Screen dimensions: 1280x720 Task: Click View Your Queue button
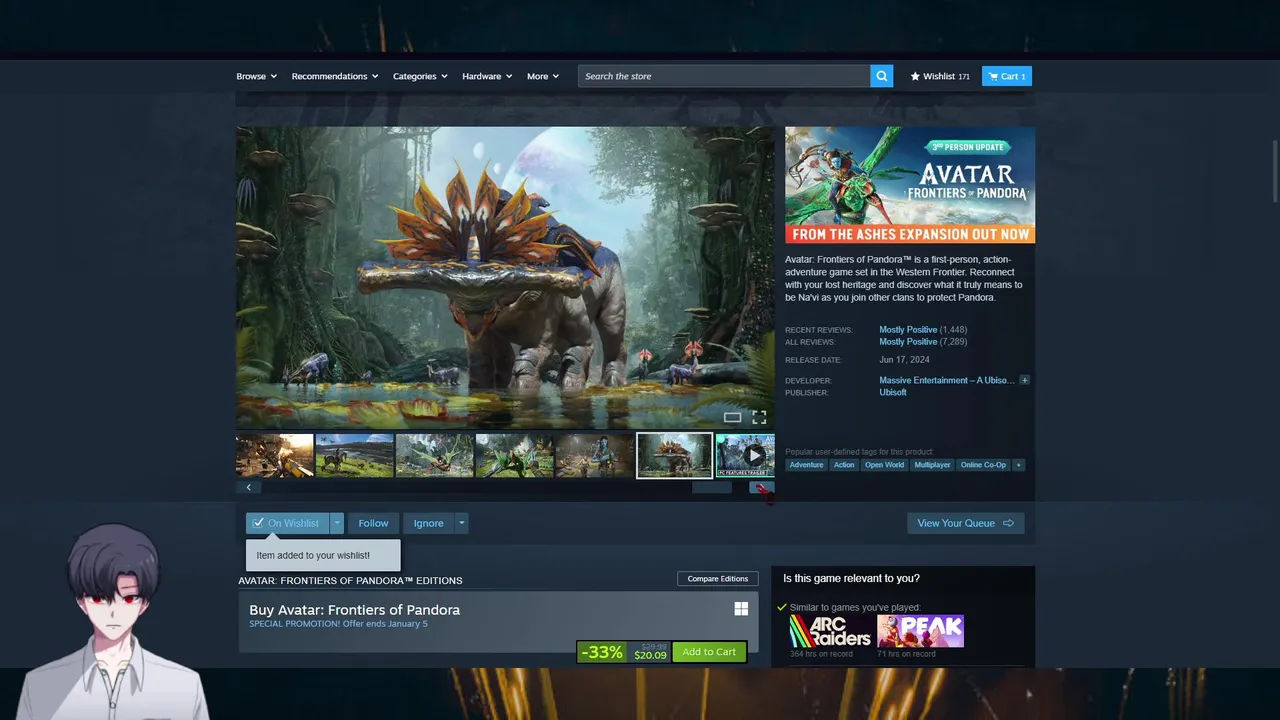965,523
